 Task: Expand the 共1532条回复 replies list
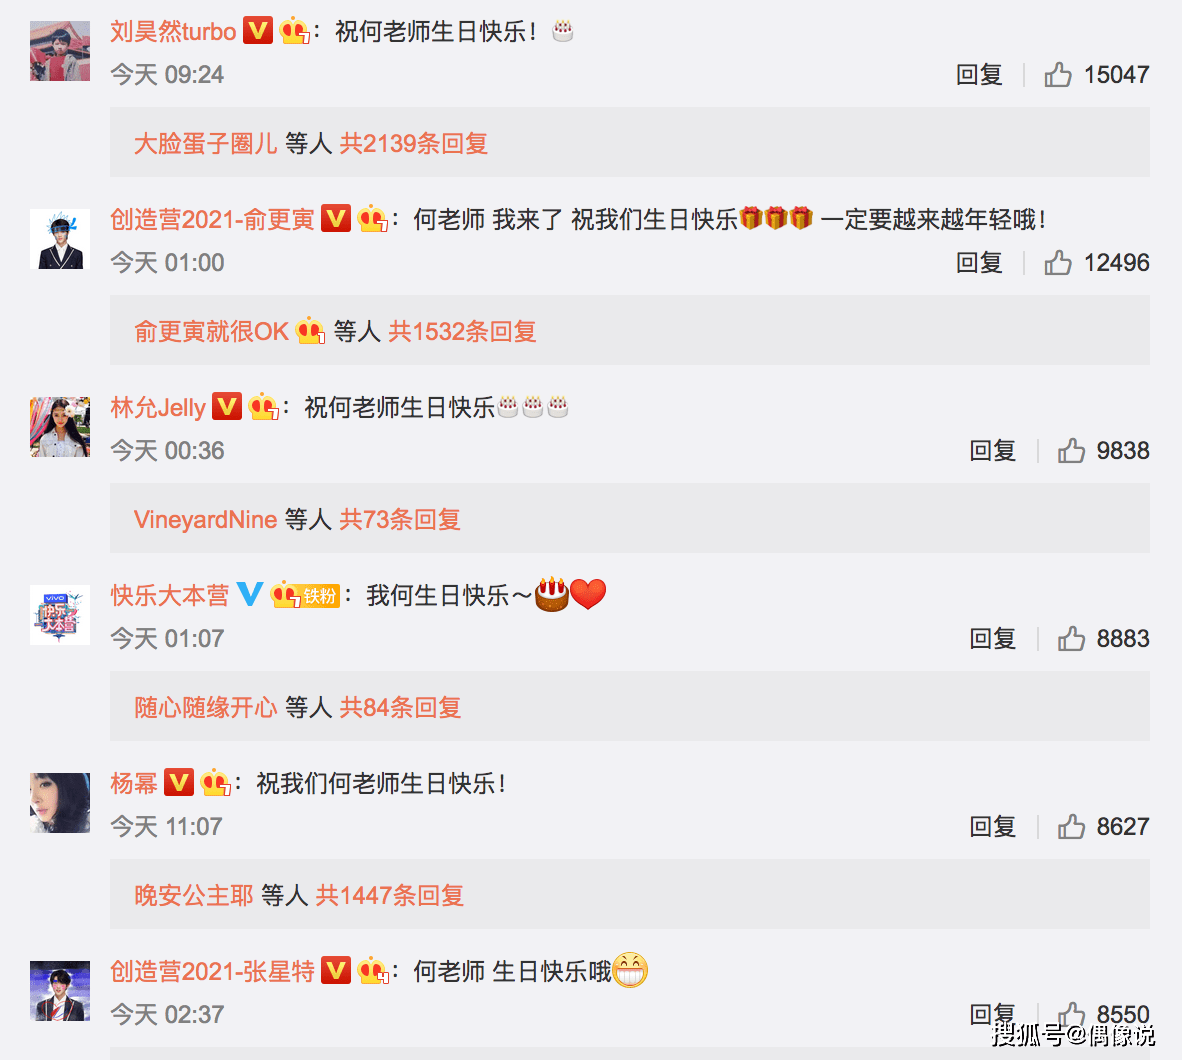[x=462, y=332]
